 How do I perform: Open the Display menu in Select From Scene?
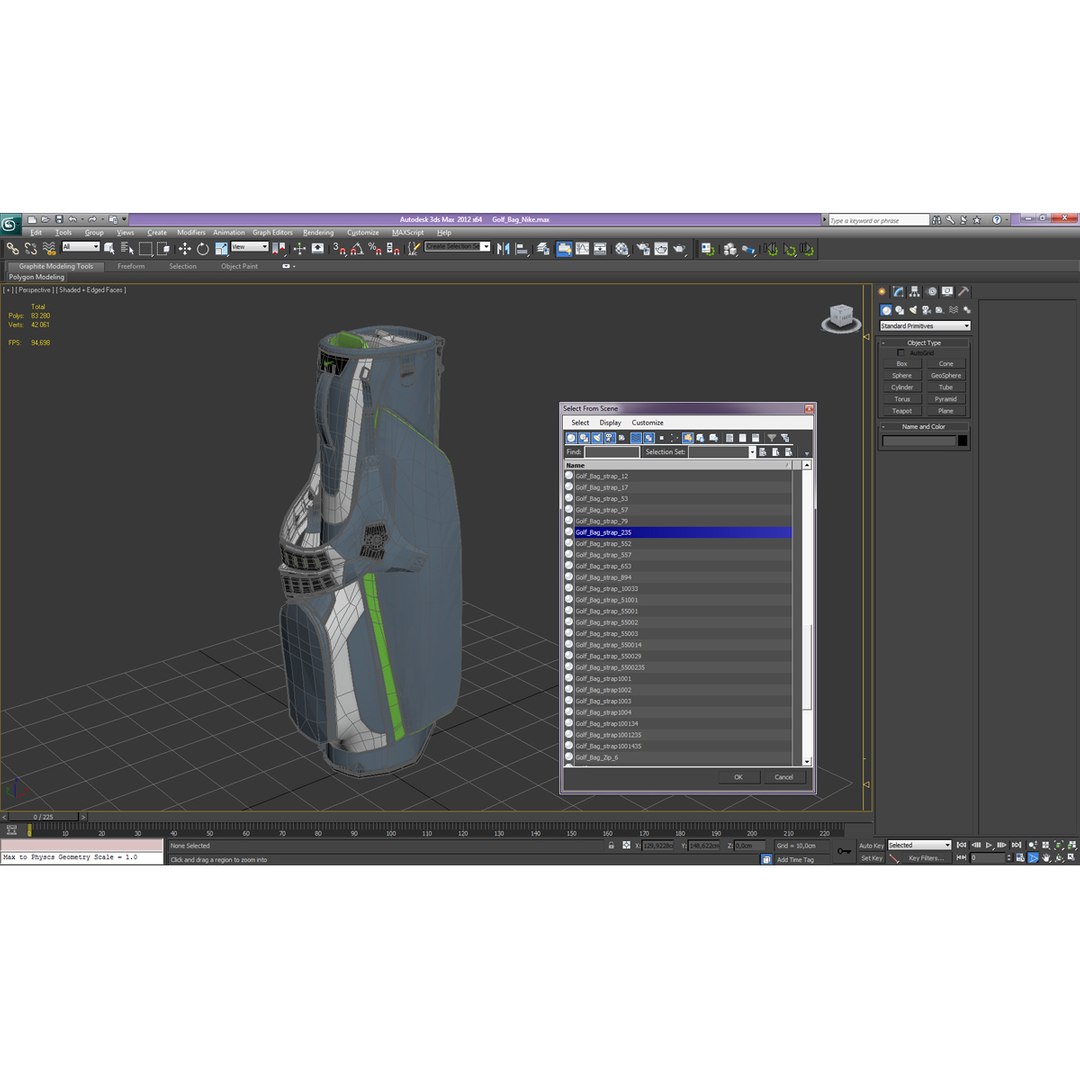point(610,423)
